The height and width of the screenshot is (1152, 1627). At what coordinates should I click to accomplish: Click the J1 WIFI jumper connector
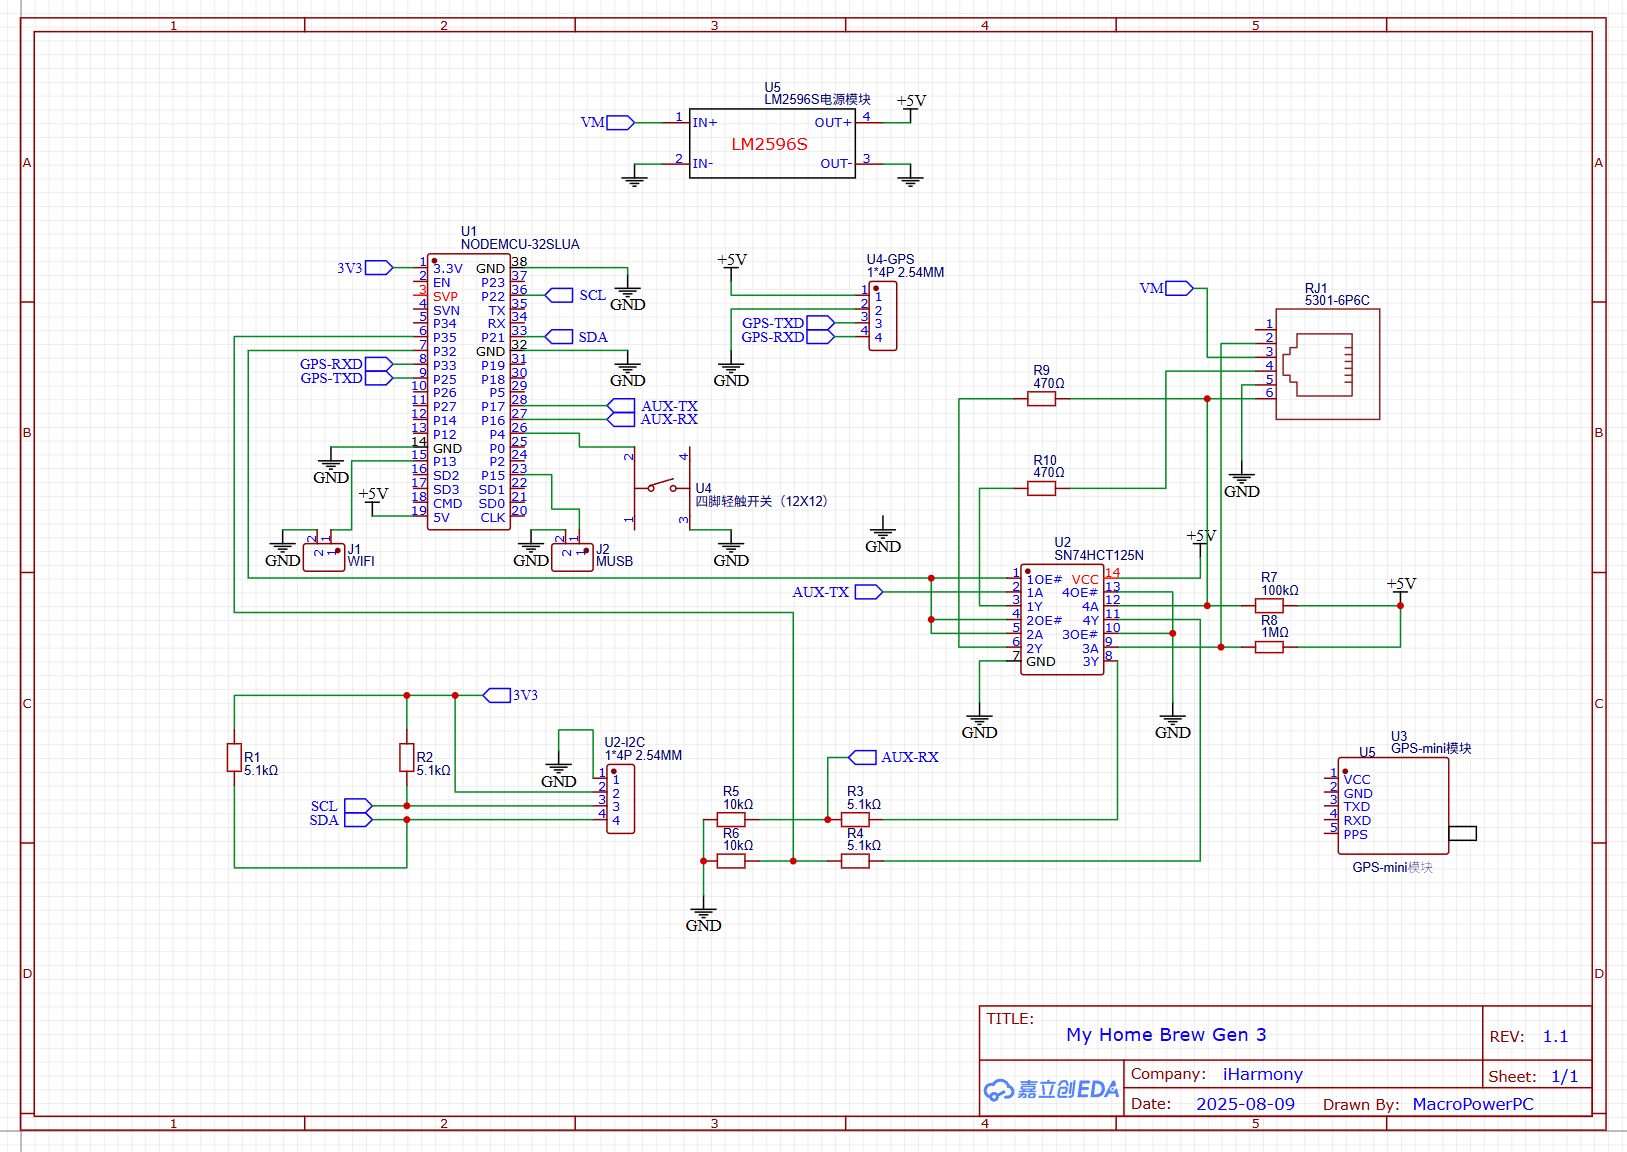324,558
